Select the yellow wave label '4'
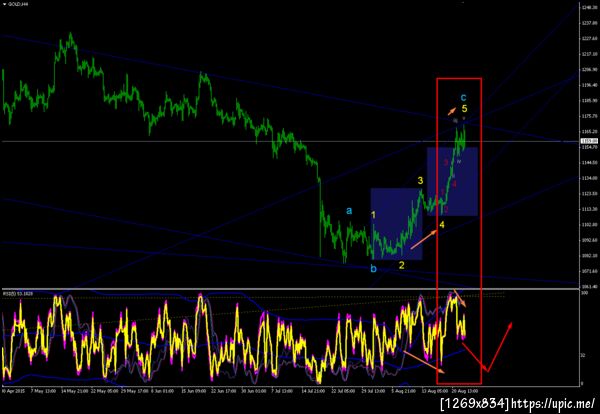 coord(442,225)
